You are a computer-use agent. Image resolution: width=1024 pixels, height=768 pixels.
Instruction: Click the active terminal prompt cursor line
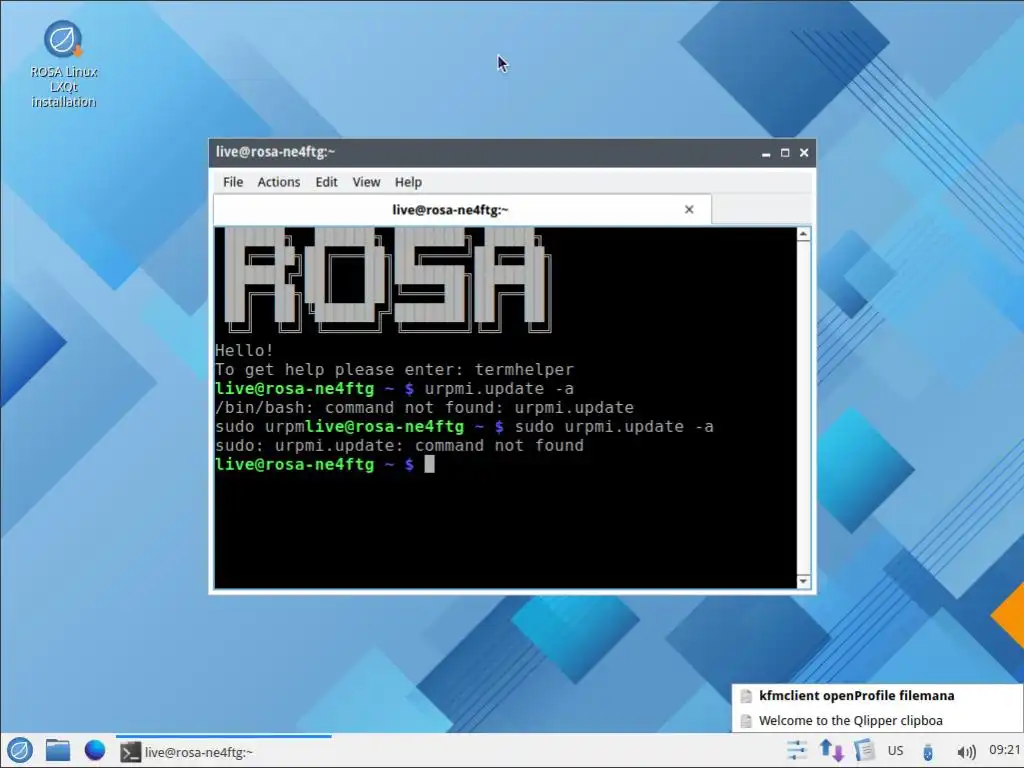point(325,464)
